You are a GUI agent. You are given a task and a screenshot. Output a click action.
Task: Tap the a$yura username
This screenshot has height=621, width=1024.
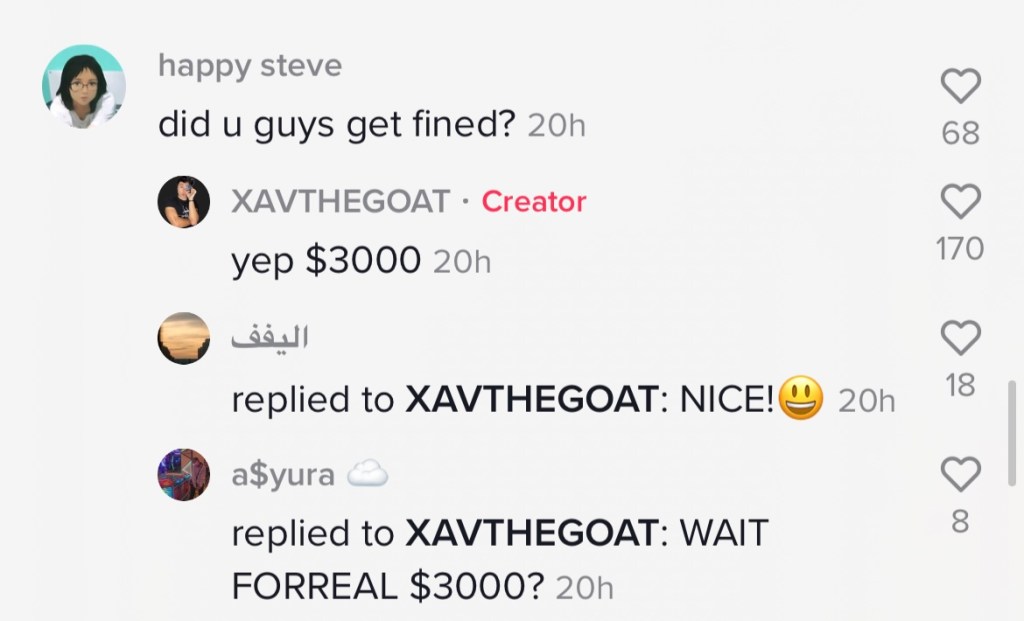point(283,475)
